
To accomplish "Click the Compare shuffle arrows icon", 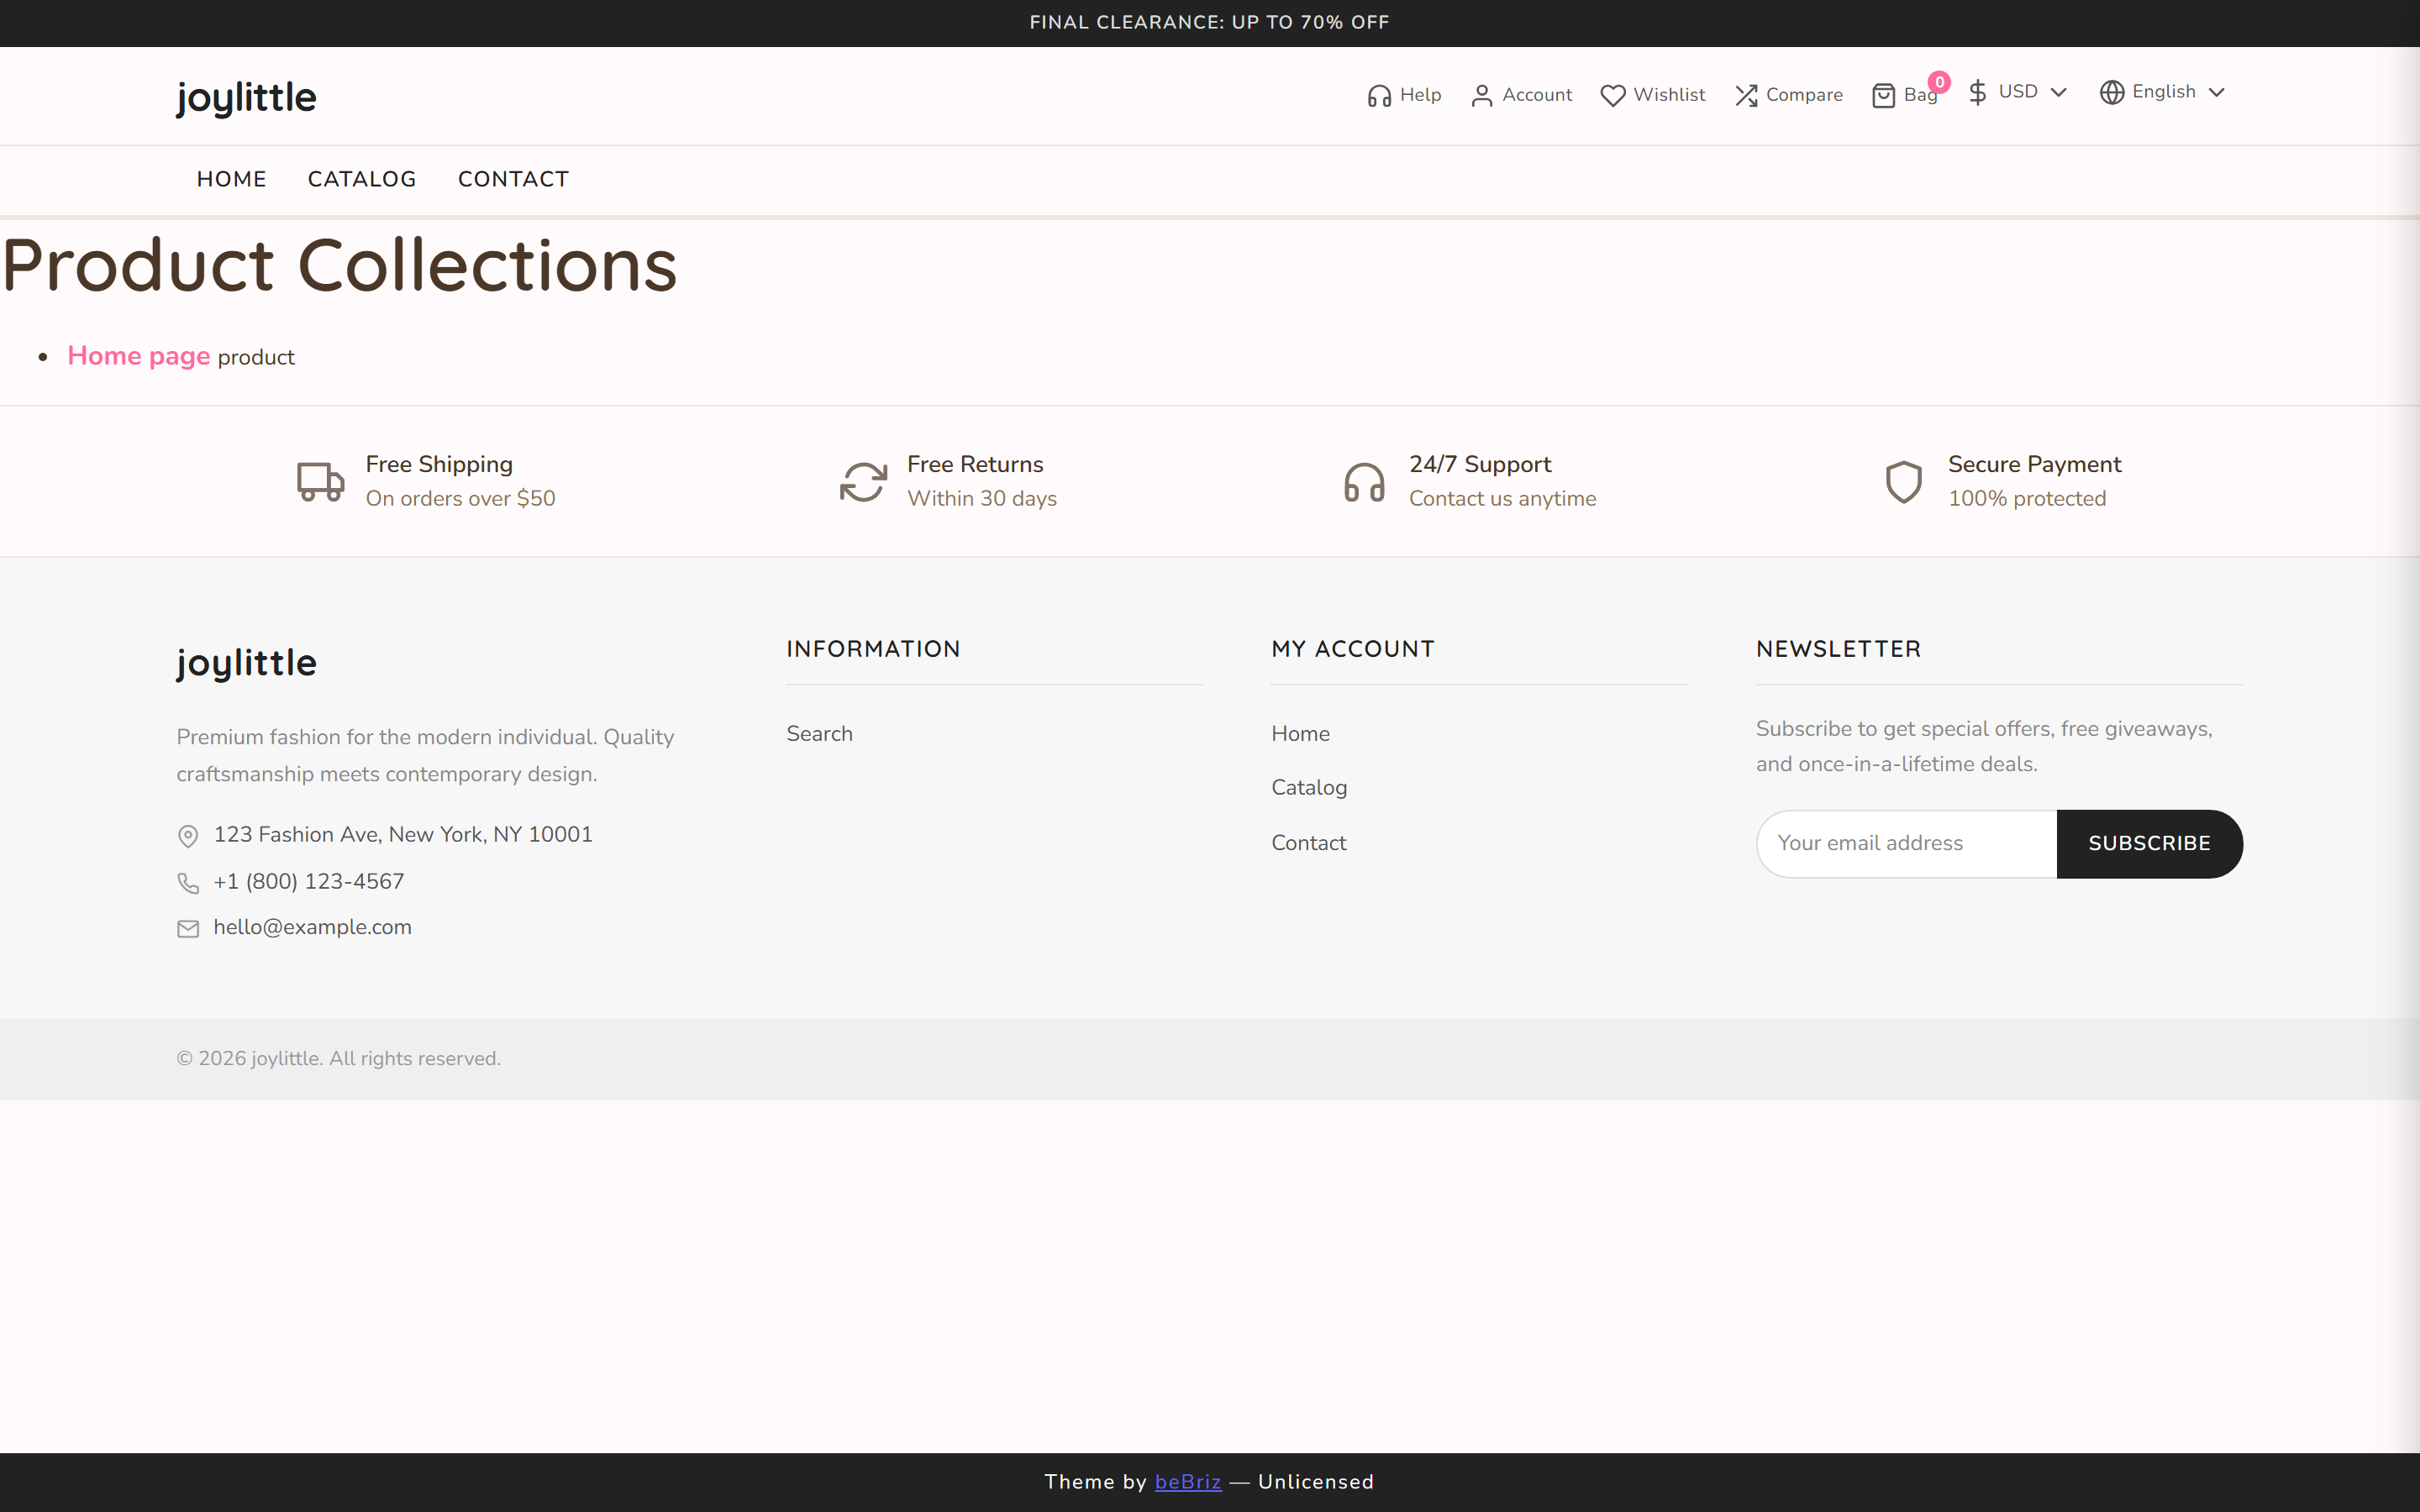I will tap(1746, 96).
